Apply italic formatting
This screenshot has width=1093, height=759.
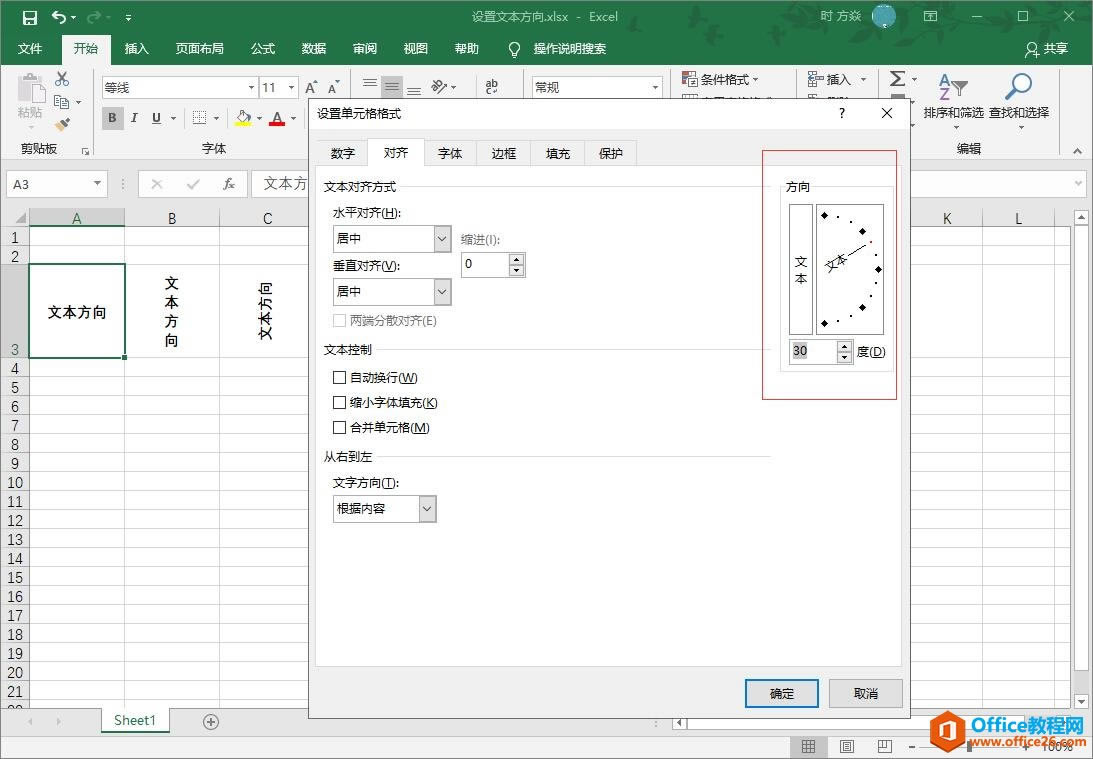(134, 118)
